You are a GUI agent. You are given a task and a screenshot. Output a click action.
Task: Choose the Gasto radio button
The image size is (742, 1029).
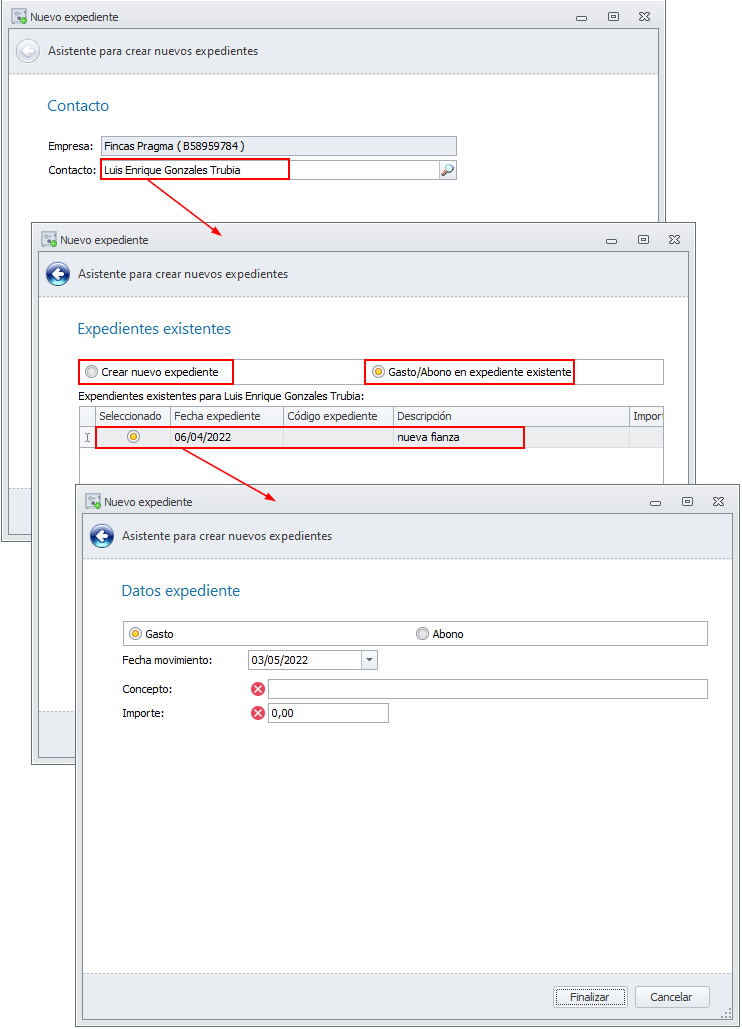click(136, 633)
